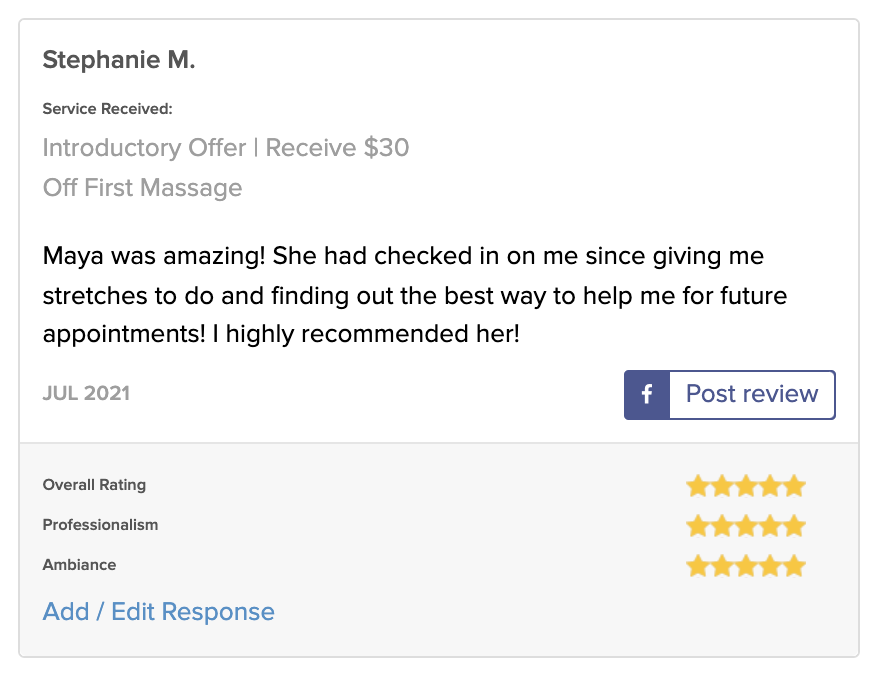Click the Overall Rating label
The image size is (878, 678).
coord(94,485)
